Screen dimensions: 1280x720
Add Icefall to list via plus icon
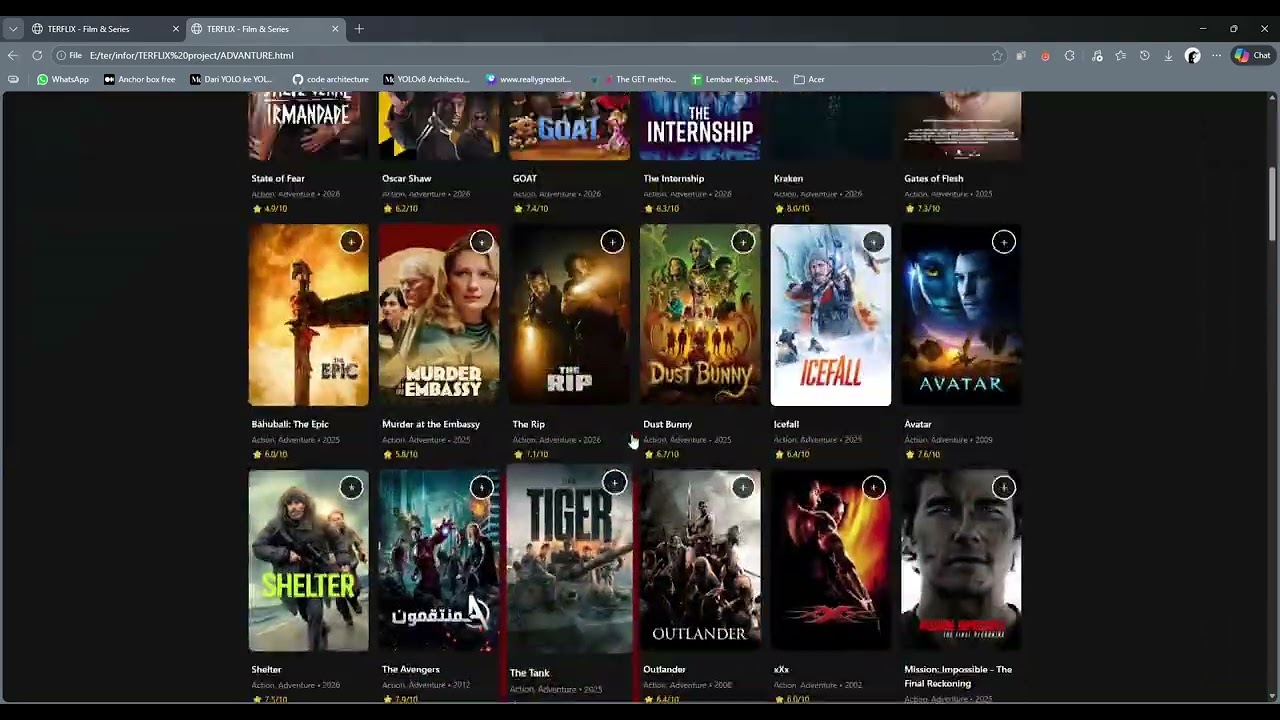point(873,242)
